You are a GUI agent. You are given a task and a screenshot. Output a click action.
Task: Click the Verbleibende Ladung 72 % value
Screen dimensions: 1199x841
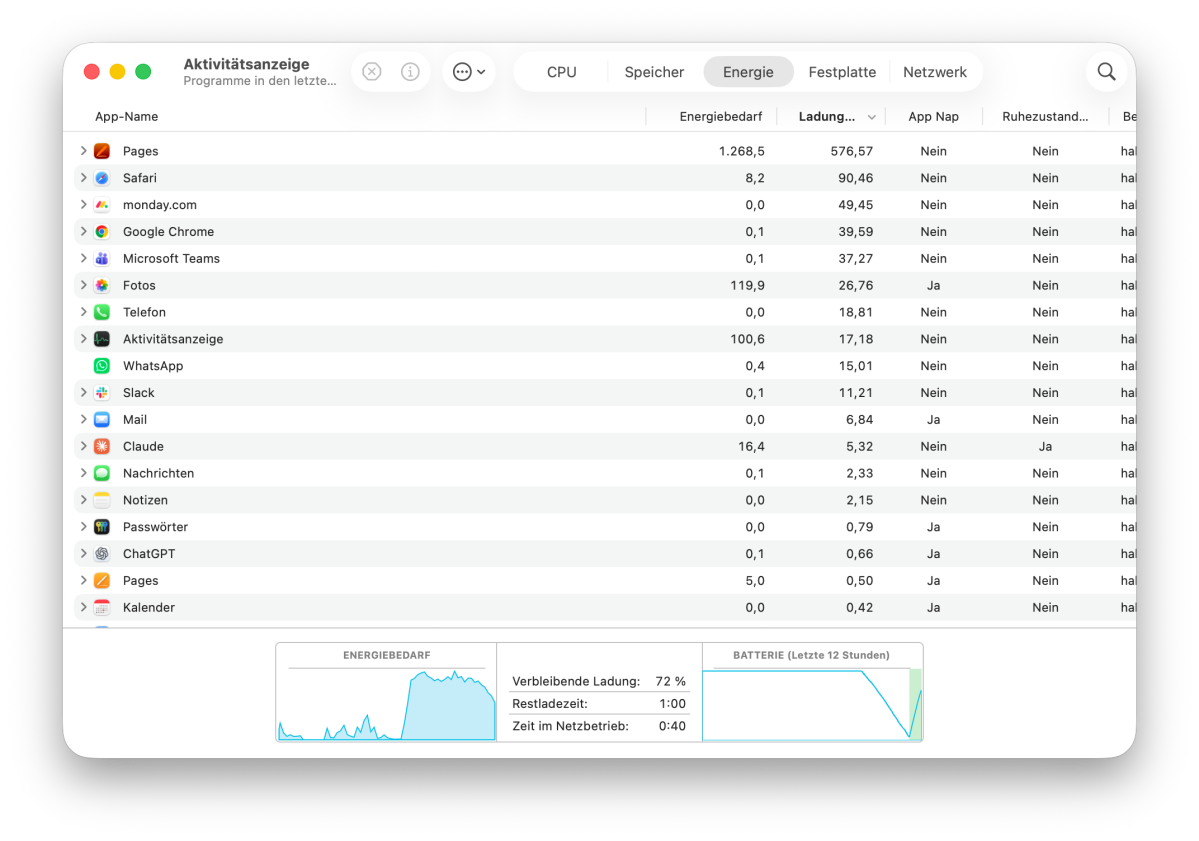point(671,680)
